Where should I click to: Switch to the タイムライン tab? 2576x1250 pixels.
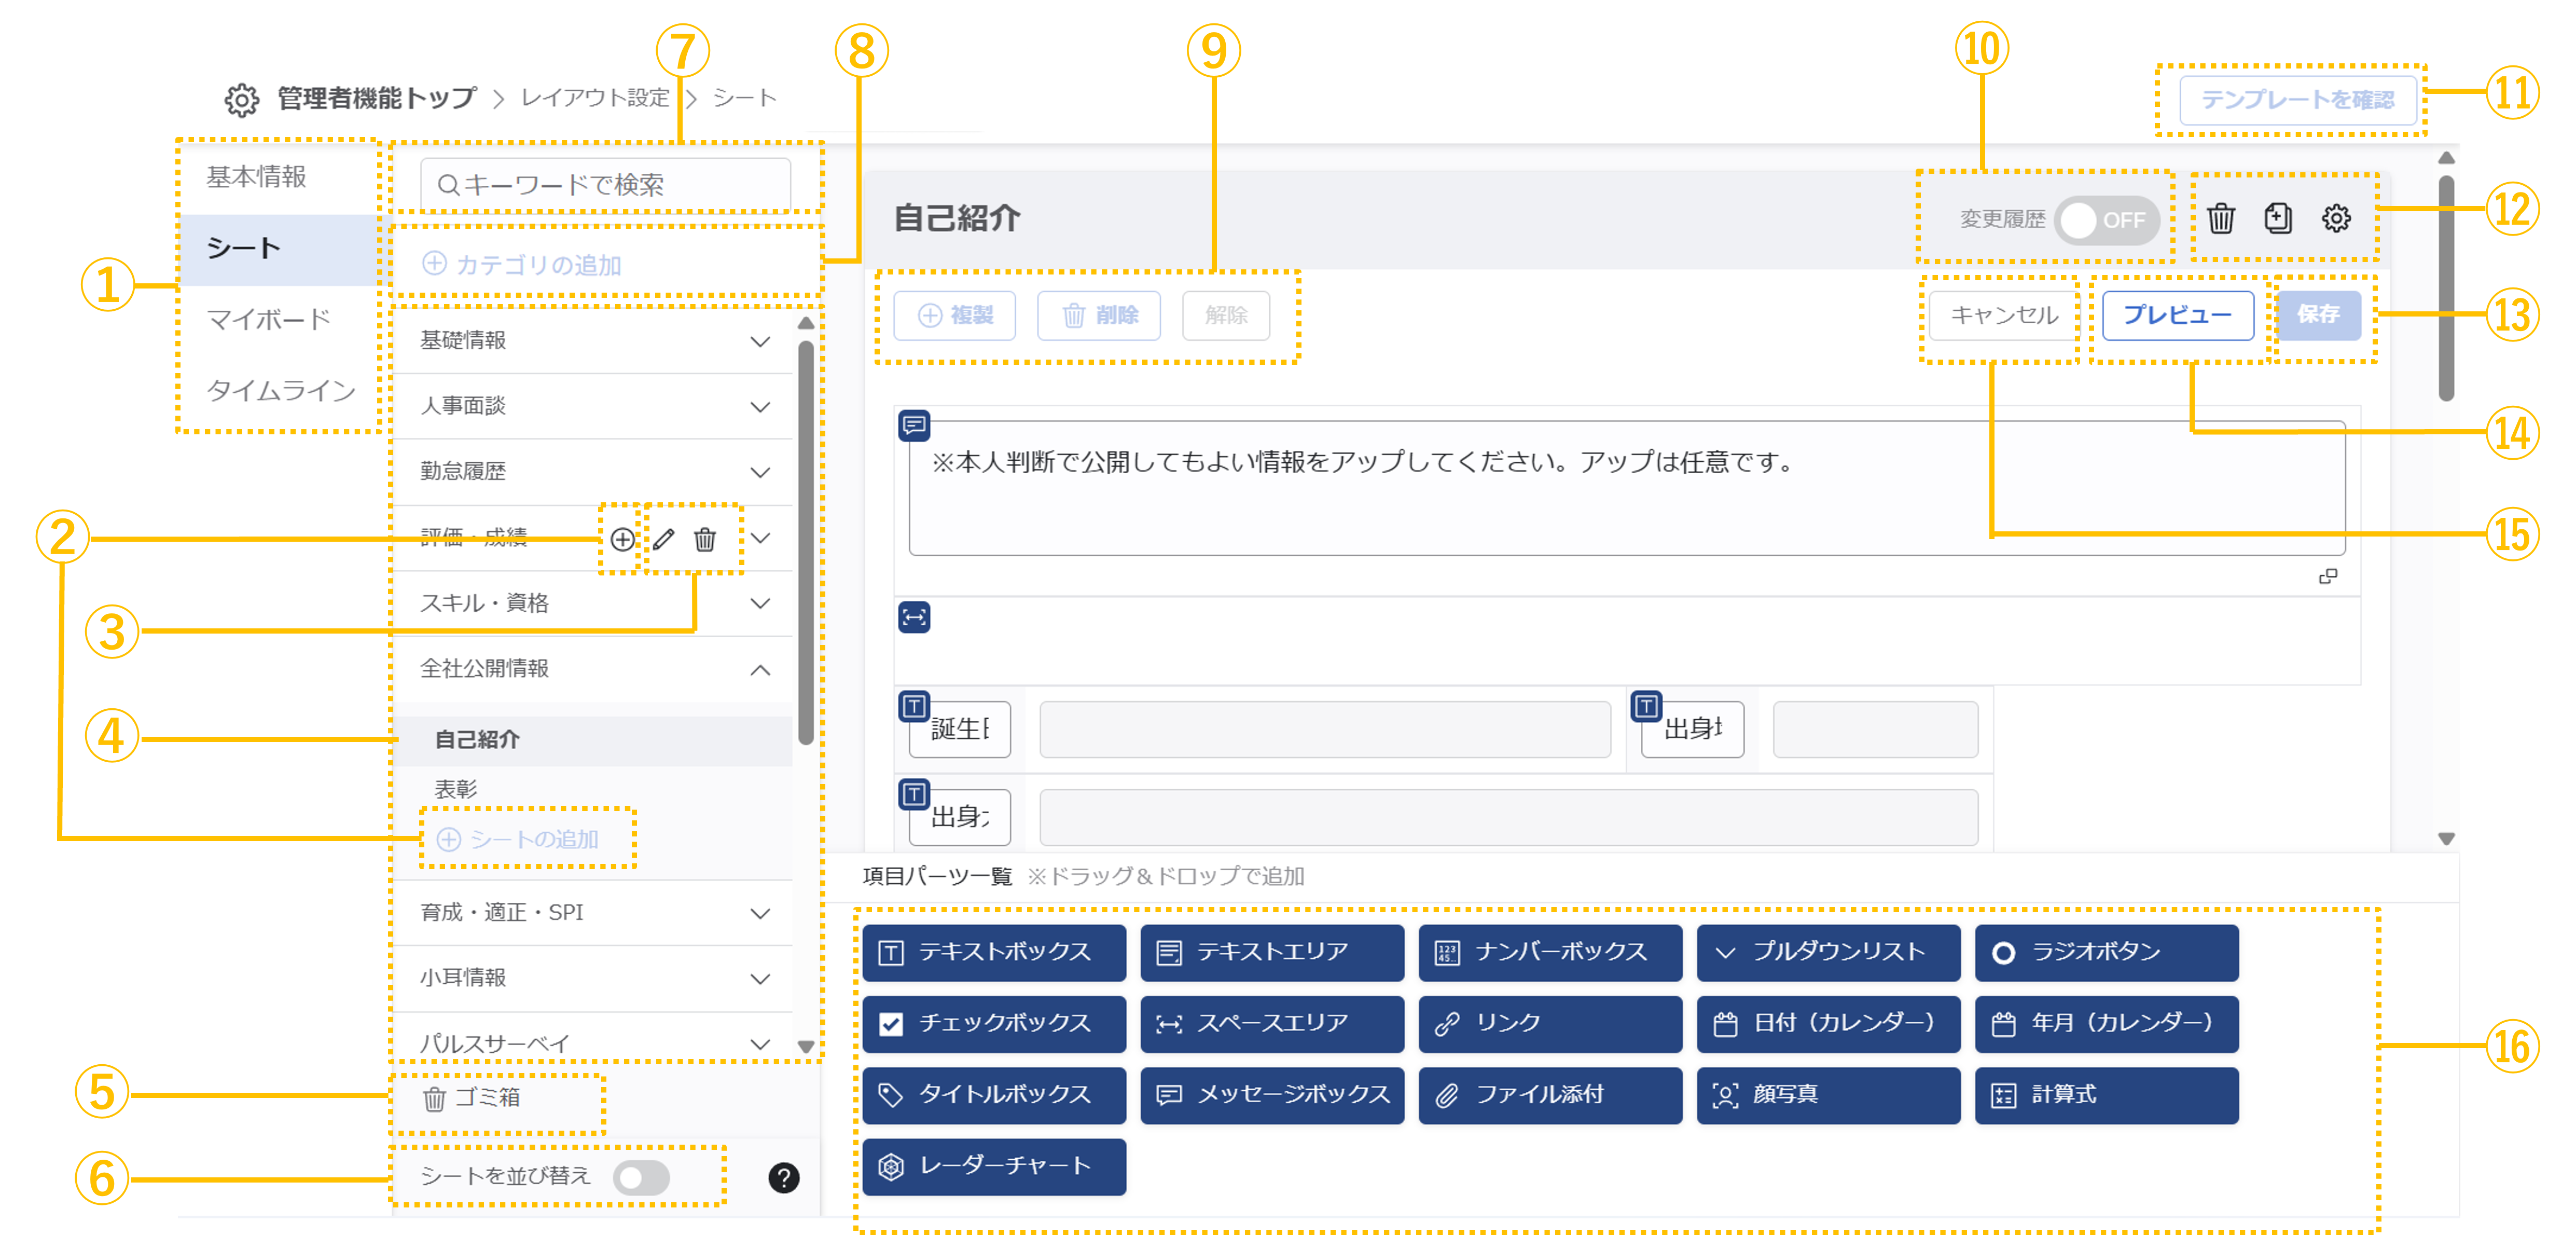280,391
